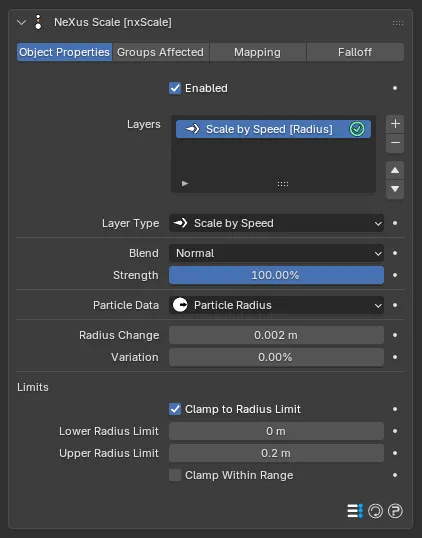Click the nxScale modifier icon in header

point(38,22)
